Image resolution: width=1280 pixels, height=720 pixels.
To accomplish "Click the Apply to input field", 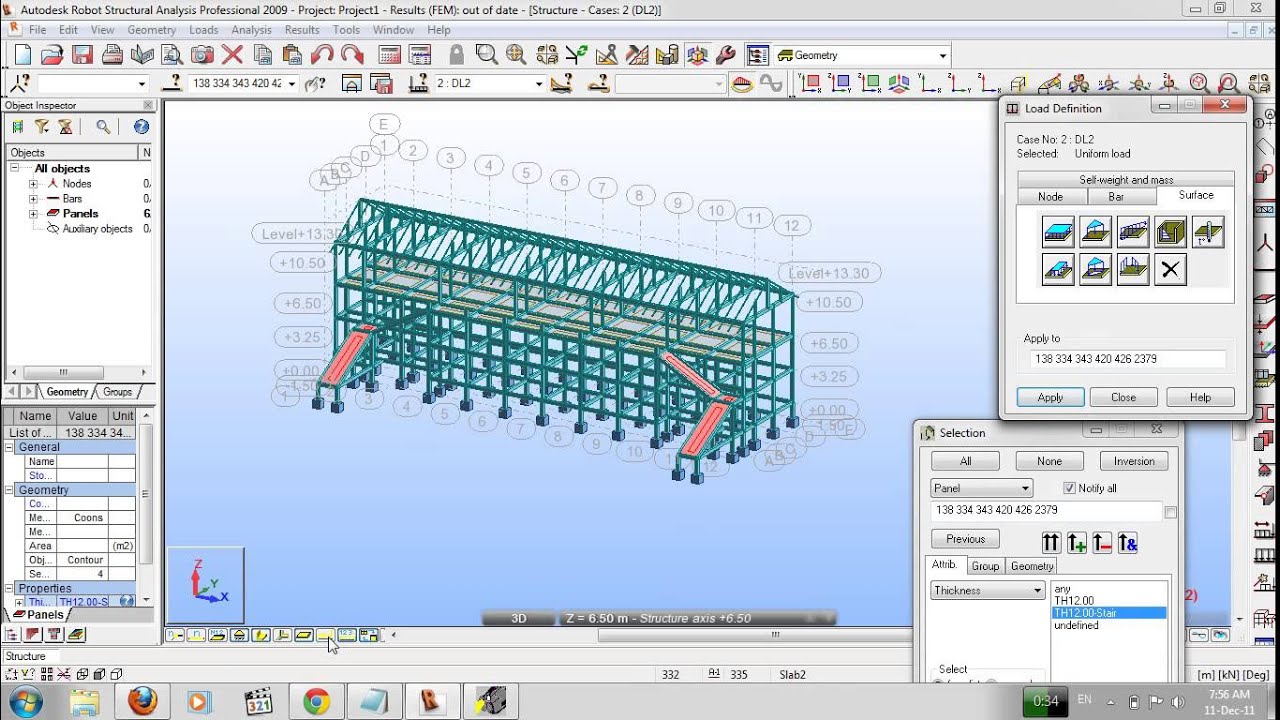I will point(1127,359).
